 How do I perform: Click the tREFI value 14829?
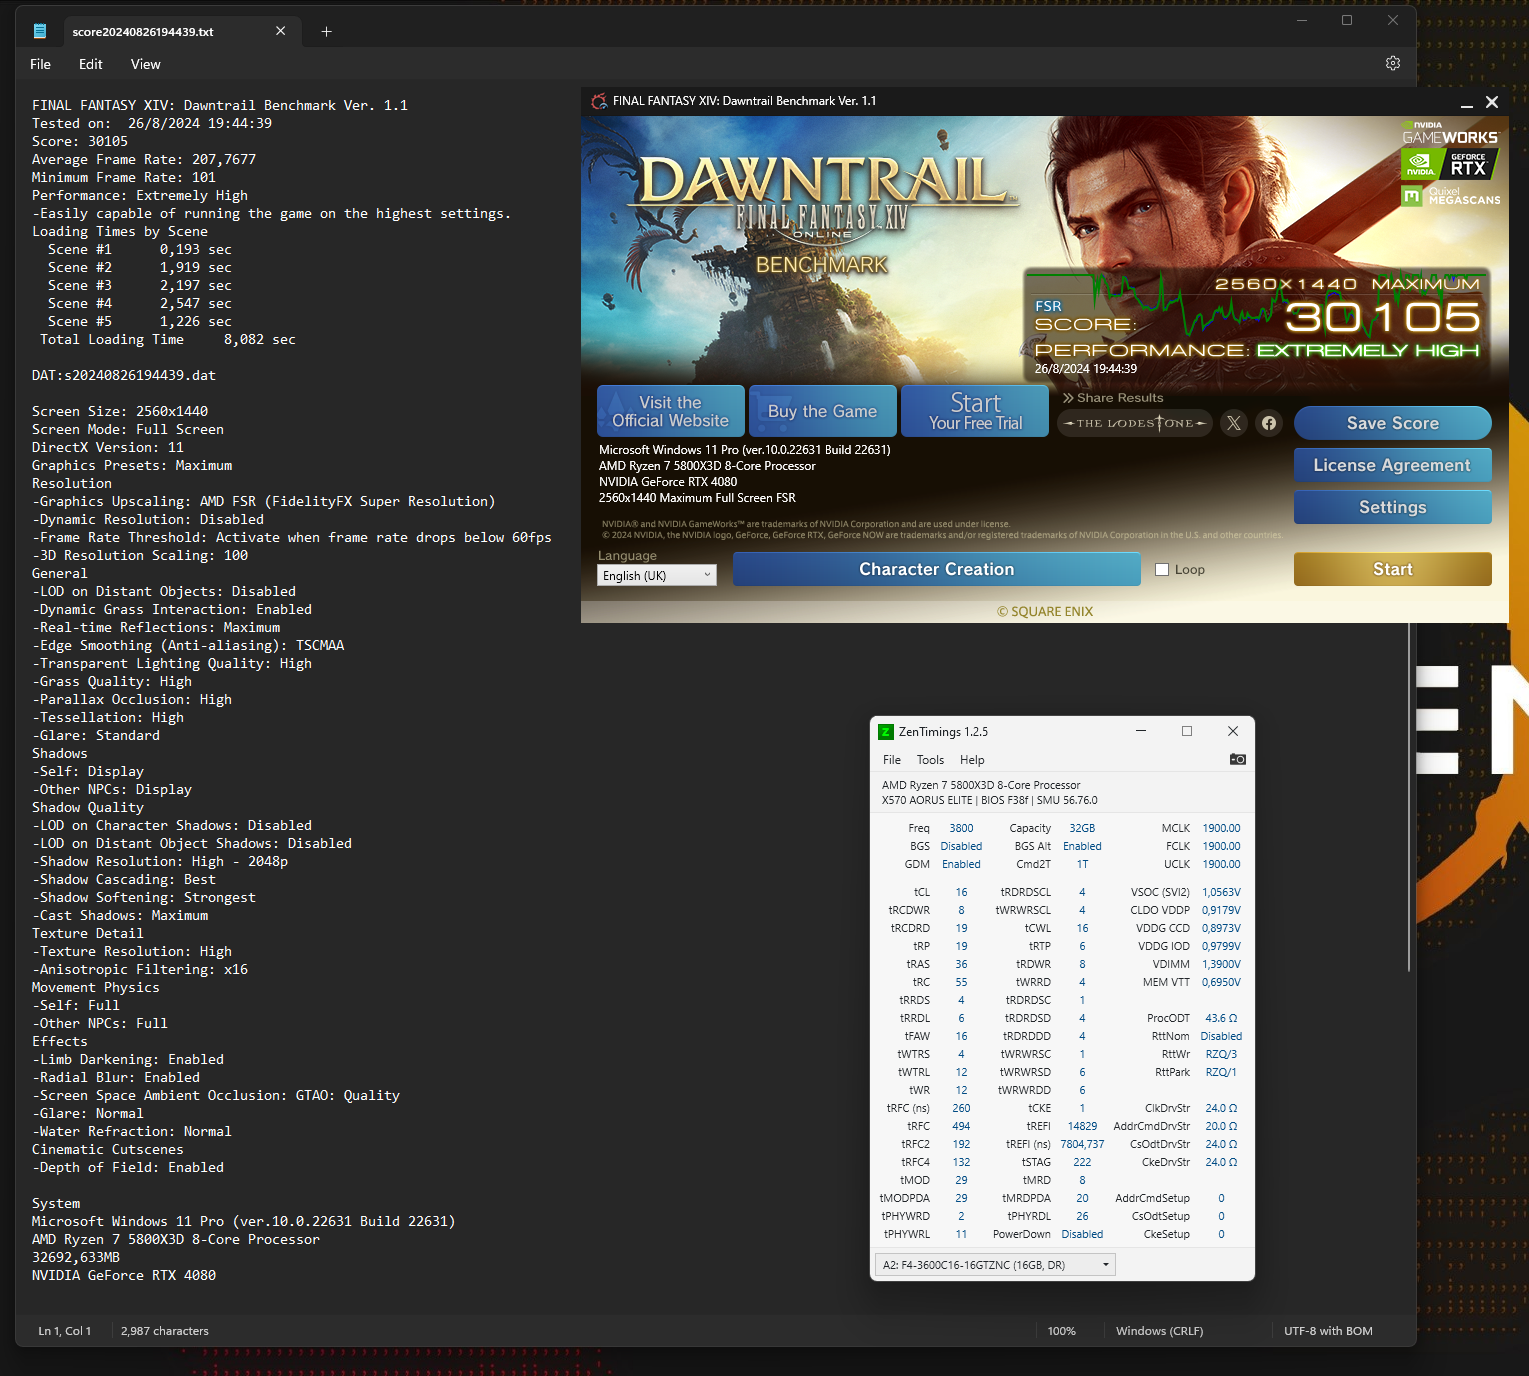coord(1082,1126)
